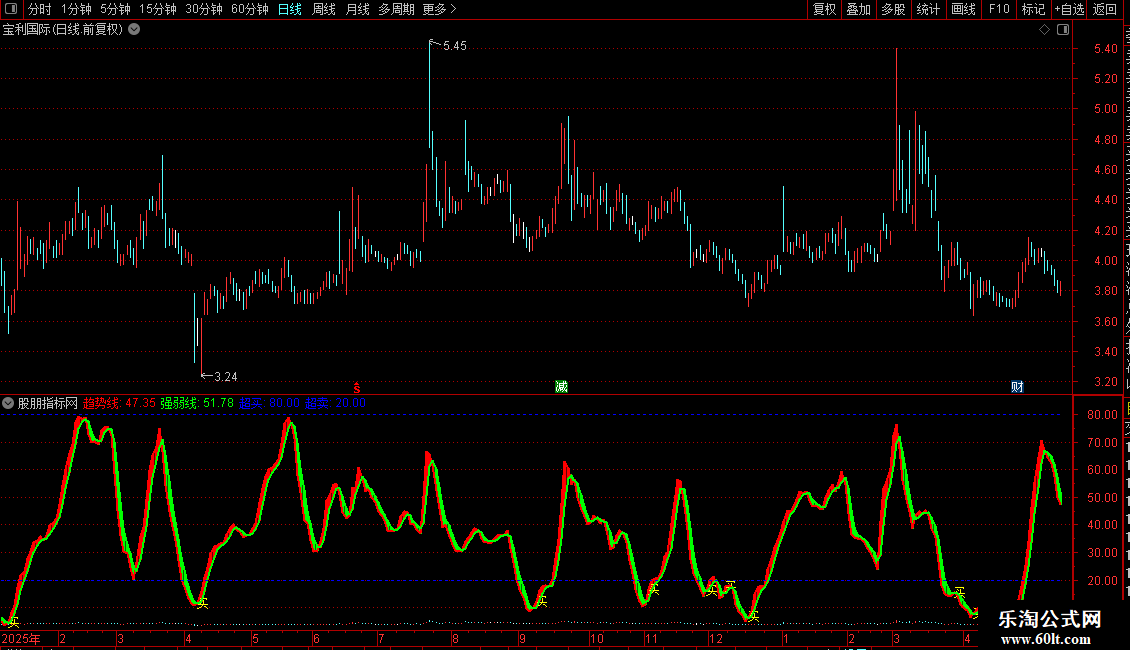
Task: Click the 标记 mark button
Action: click(x=1033, y=9)
